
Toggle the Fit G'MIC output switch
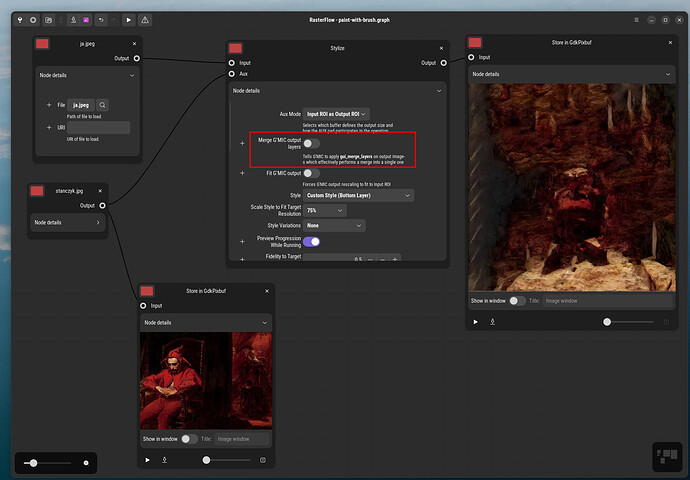[x=312, y=173]
